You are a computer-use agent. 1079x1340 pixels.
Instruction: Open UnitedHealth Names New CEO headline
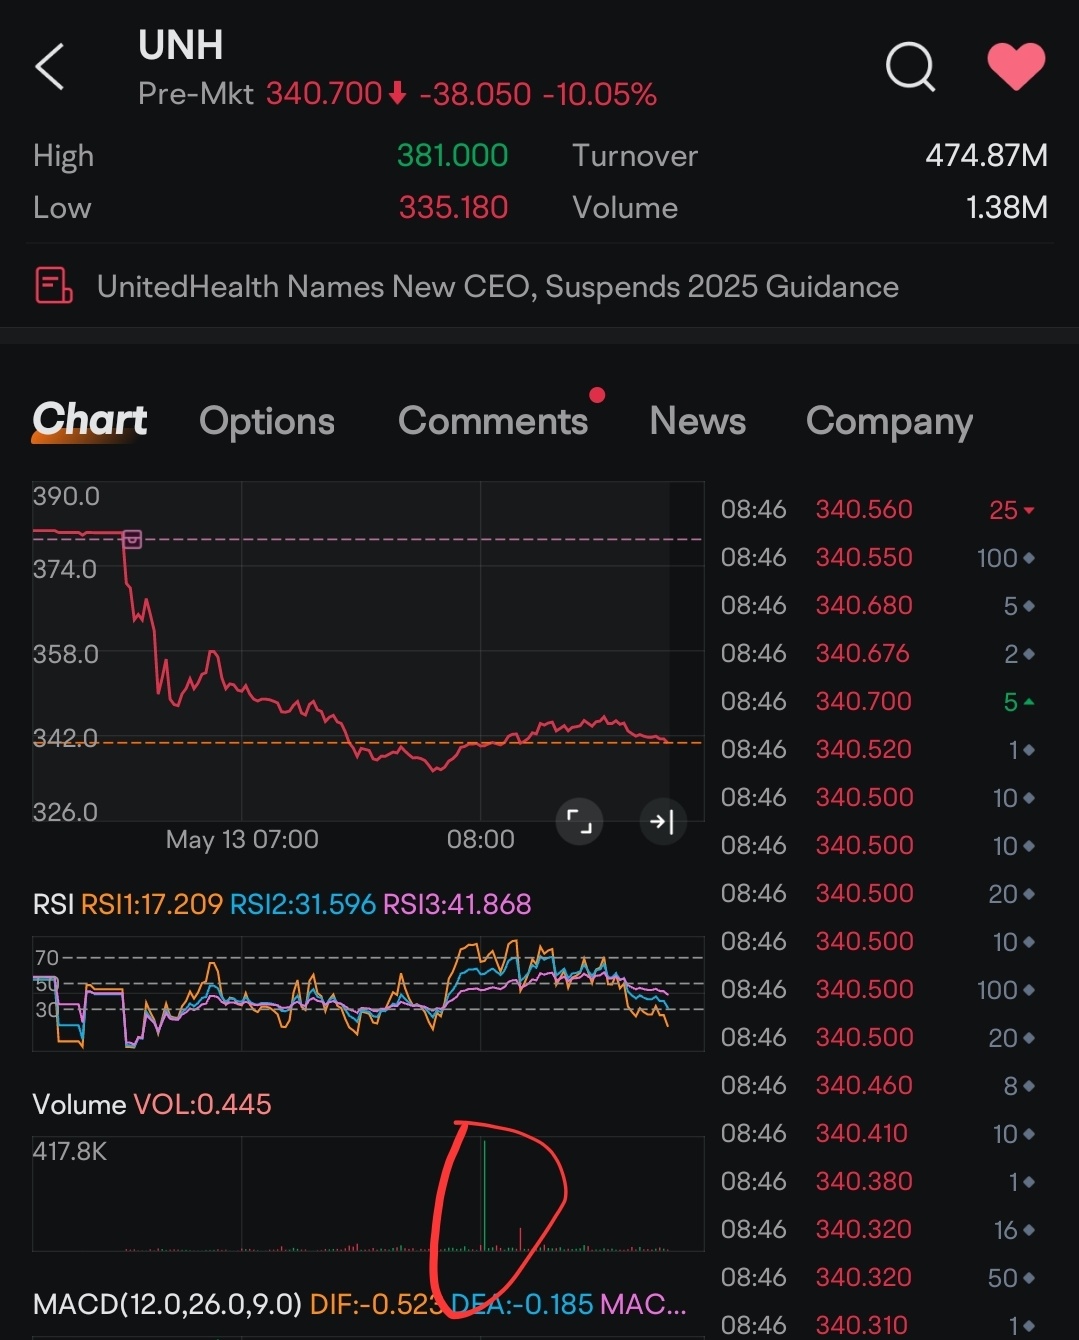(497, 287)
